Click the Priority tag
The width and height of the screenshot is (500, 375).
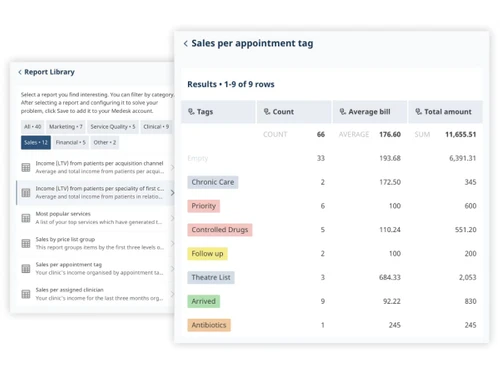[x=203, y=206]
